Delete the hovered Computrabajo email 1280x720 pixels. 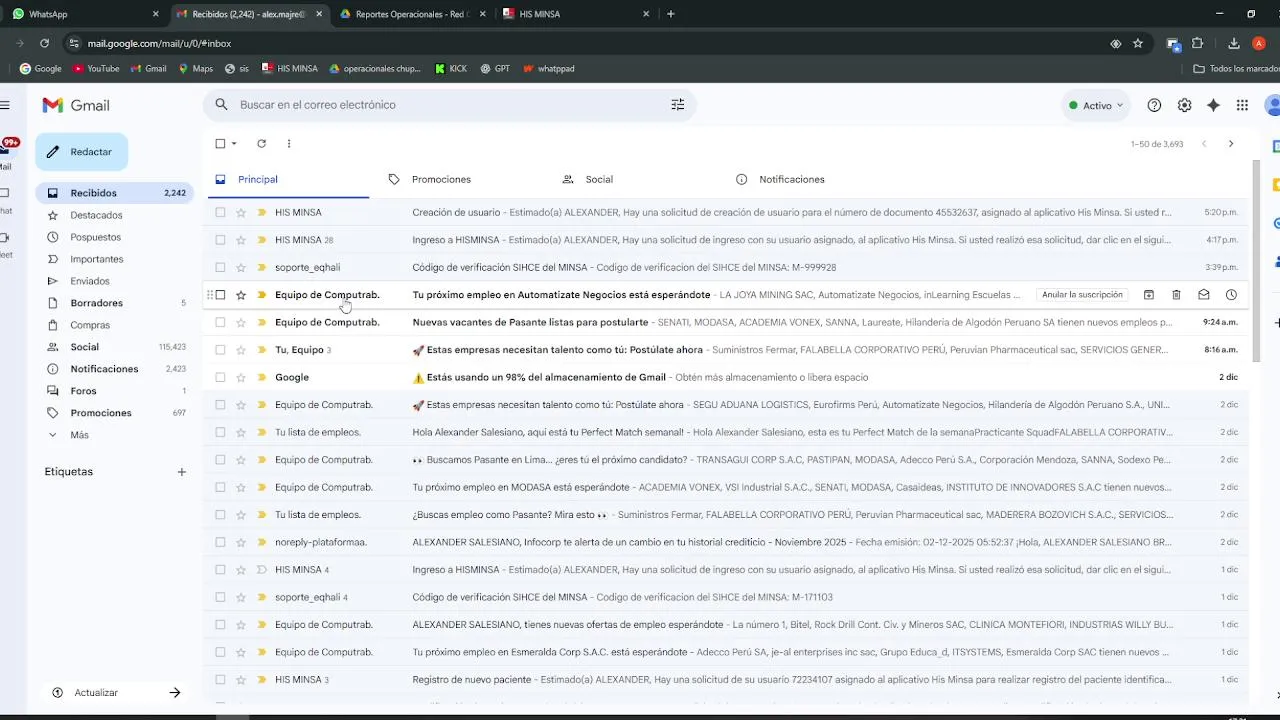coord(1176,295)
